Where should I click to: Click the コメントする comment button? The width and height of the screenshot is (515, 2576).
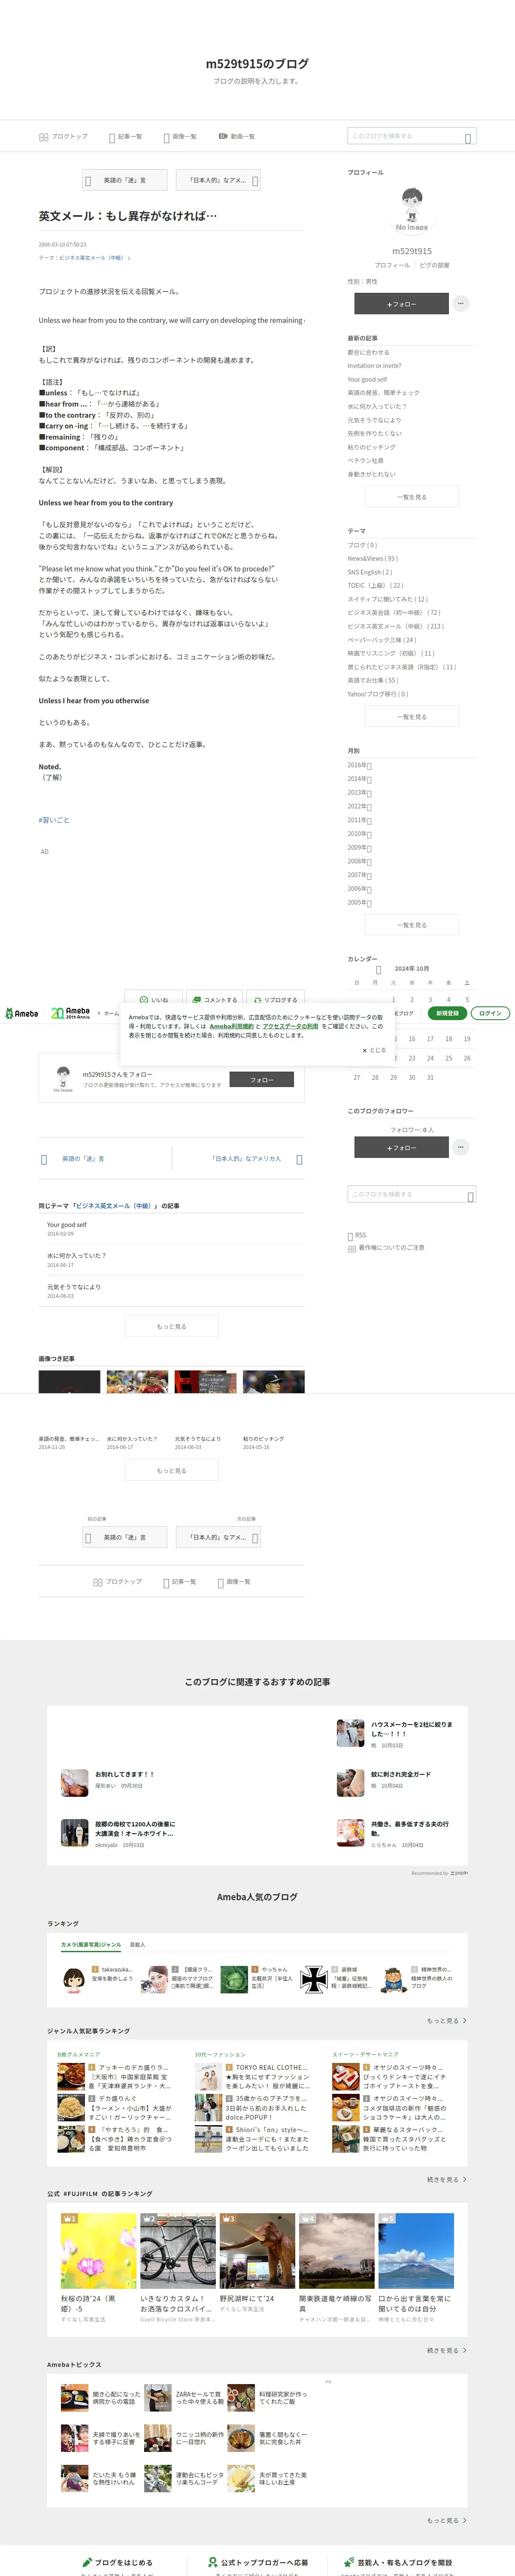click(214, 999)
